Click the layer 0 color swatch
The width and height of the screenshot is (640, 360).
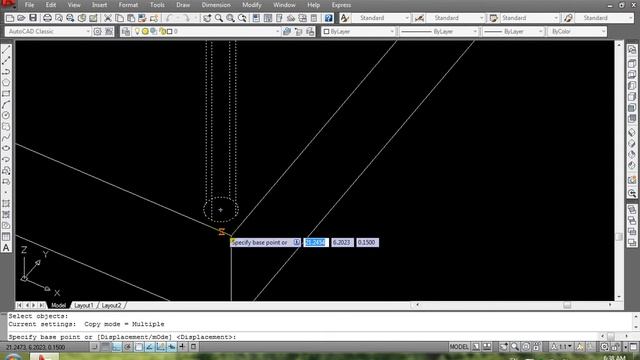(169, 31)
